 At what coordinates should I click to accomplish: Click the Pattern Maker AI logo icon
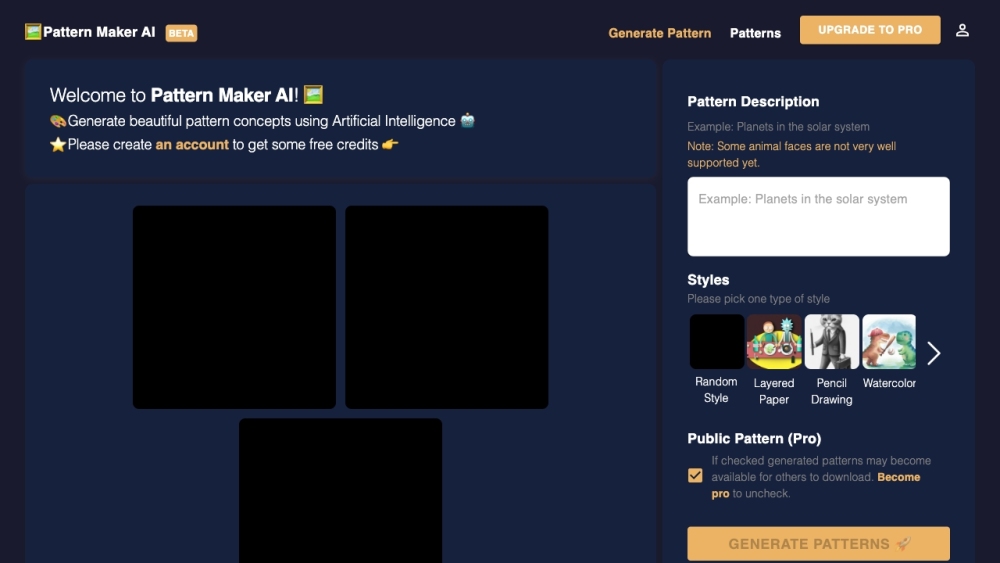coord(33,32)
